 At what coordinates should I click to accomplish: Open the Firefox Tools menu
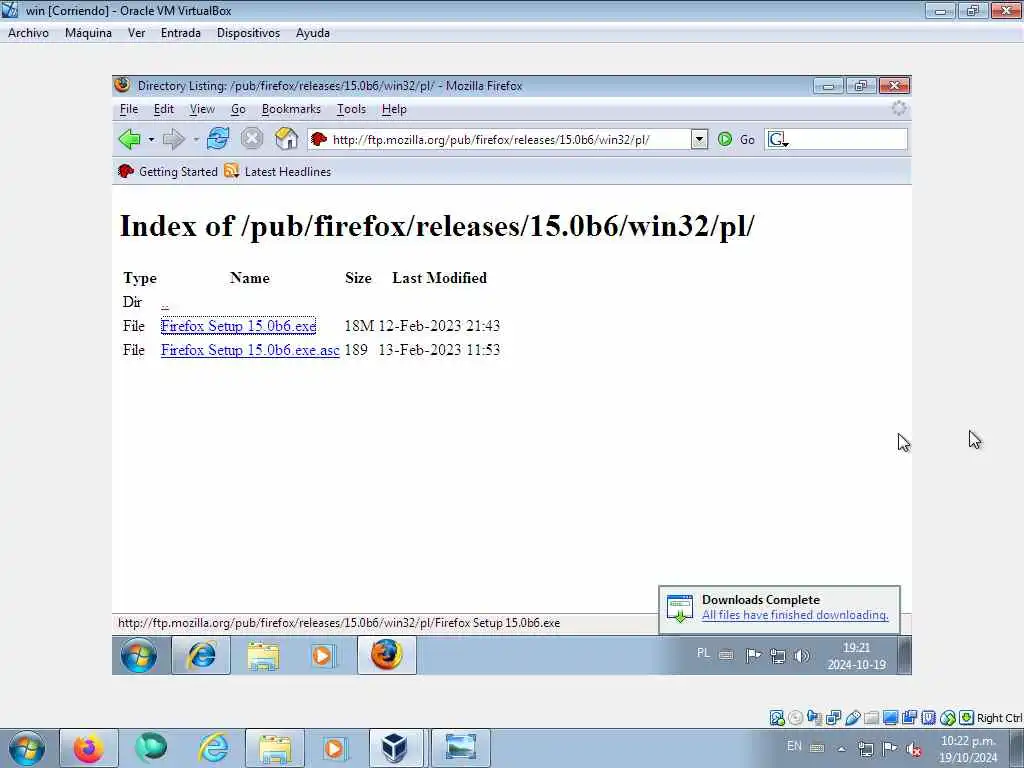(351, 109)
